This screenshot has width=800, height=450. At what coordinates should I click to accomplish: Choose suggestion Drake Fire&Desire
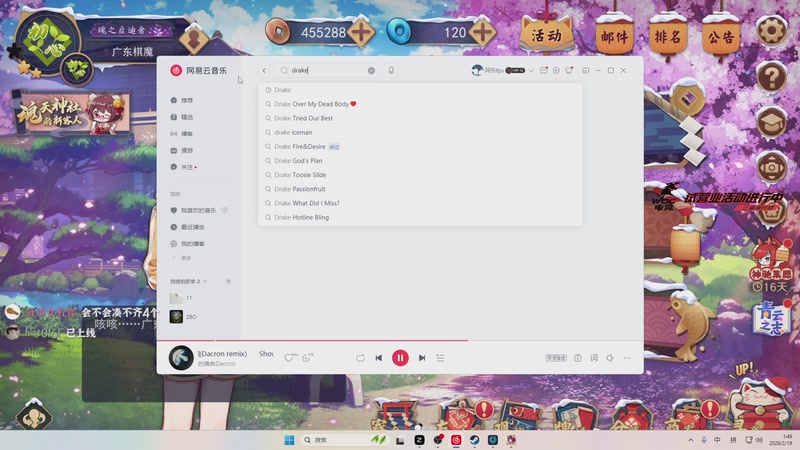coord(420,146)
